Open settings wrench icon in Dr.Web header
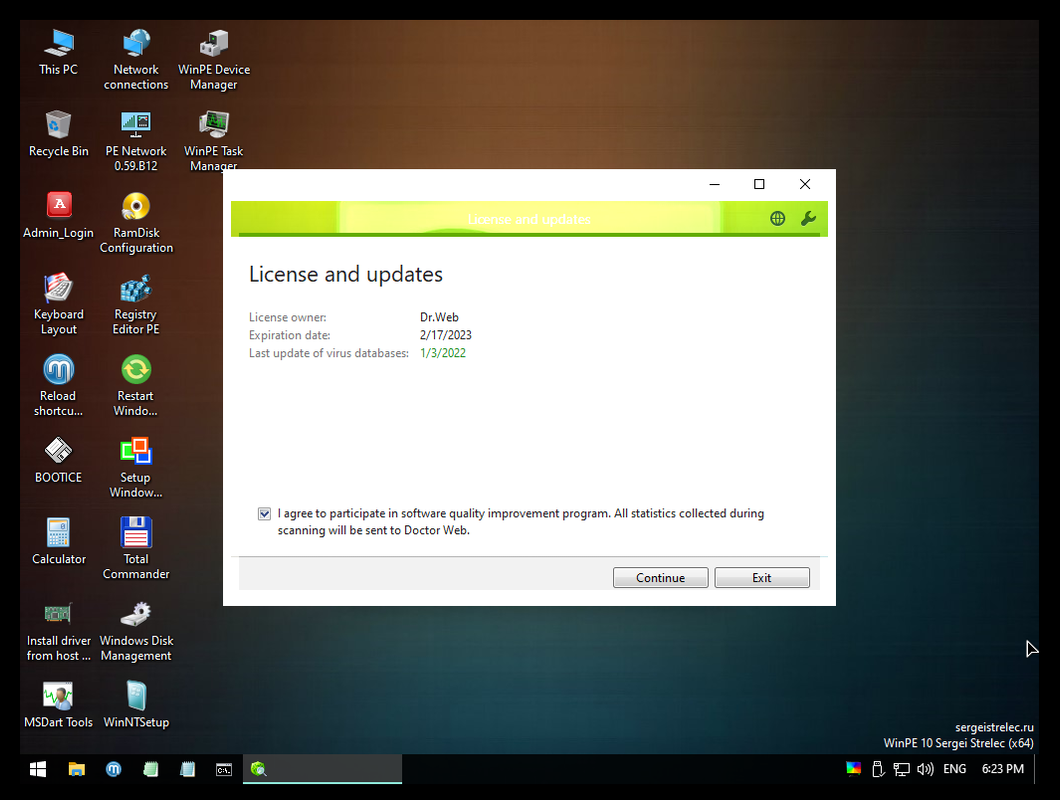The height and width of the screenshot is (800, 1060). [809, 218]
